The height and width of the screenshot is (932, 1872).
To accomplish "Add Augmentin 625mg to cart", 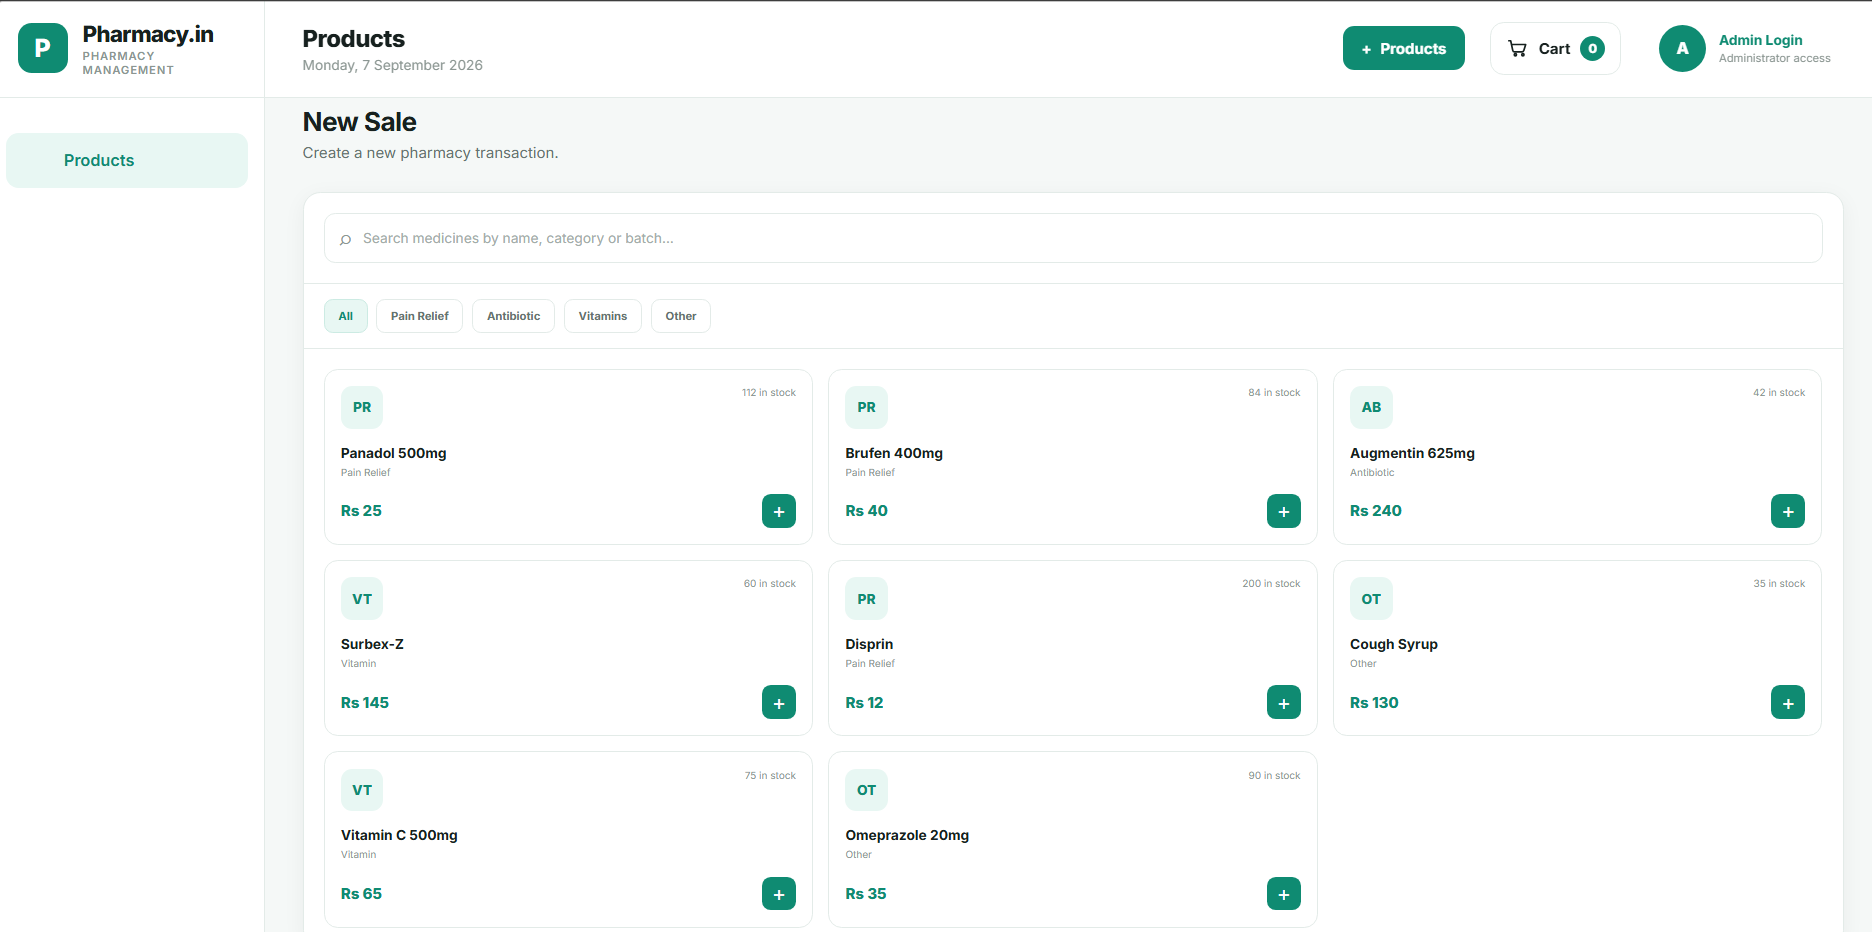I will pyautogui.click(x=1788, y=511).
